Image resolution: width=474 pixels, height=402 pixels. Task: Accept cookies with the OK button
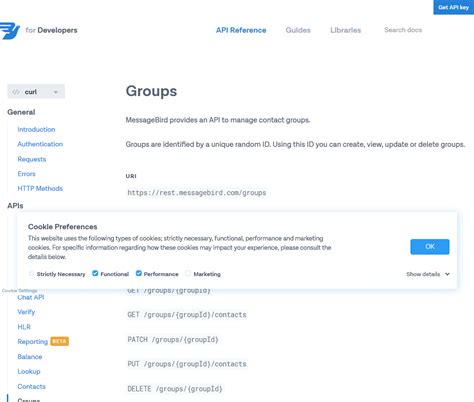point(430,247)
